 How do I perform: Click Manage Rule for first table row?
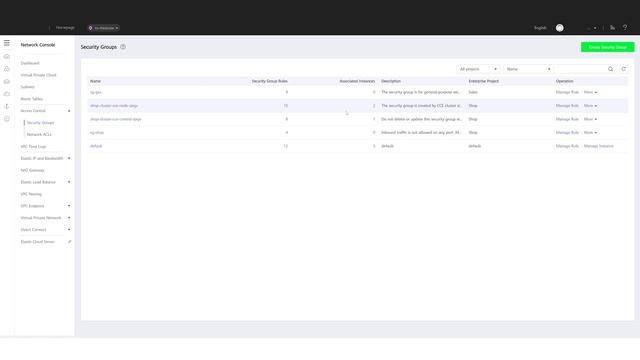tap(567, 92)
